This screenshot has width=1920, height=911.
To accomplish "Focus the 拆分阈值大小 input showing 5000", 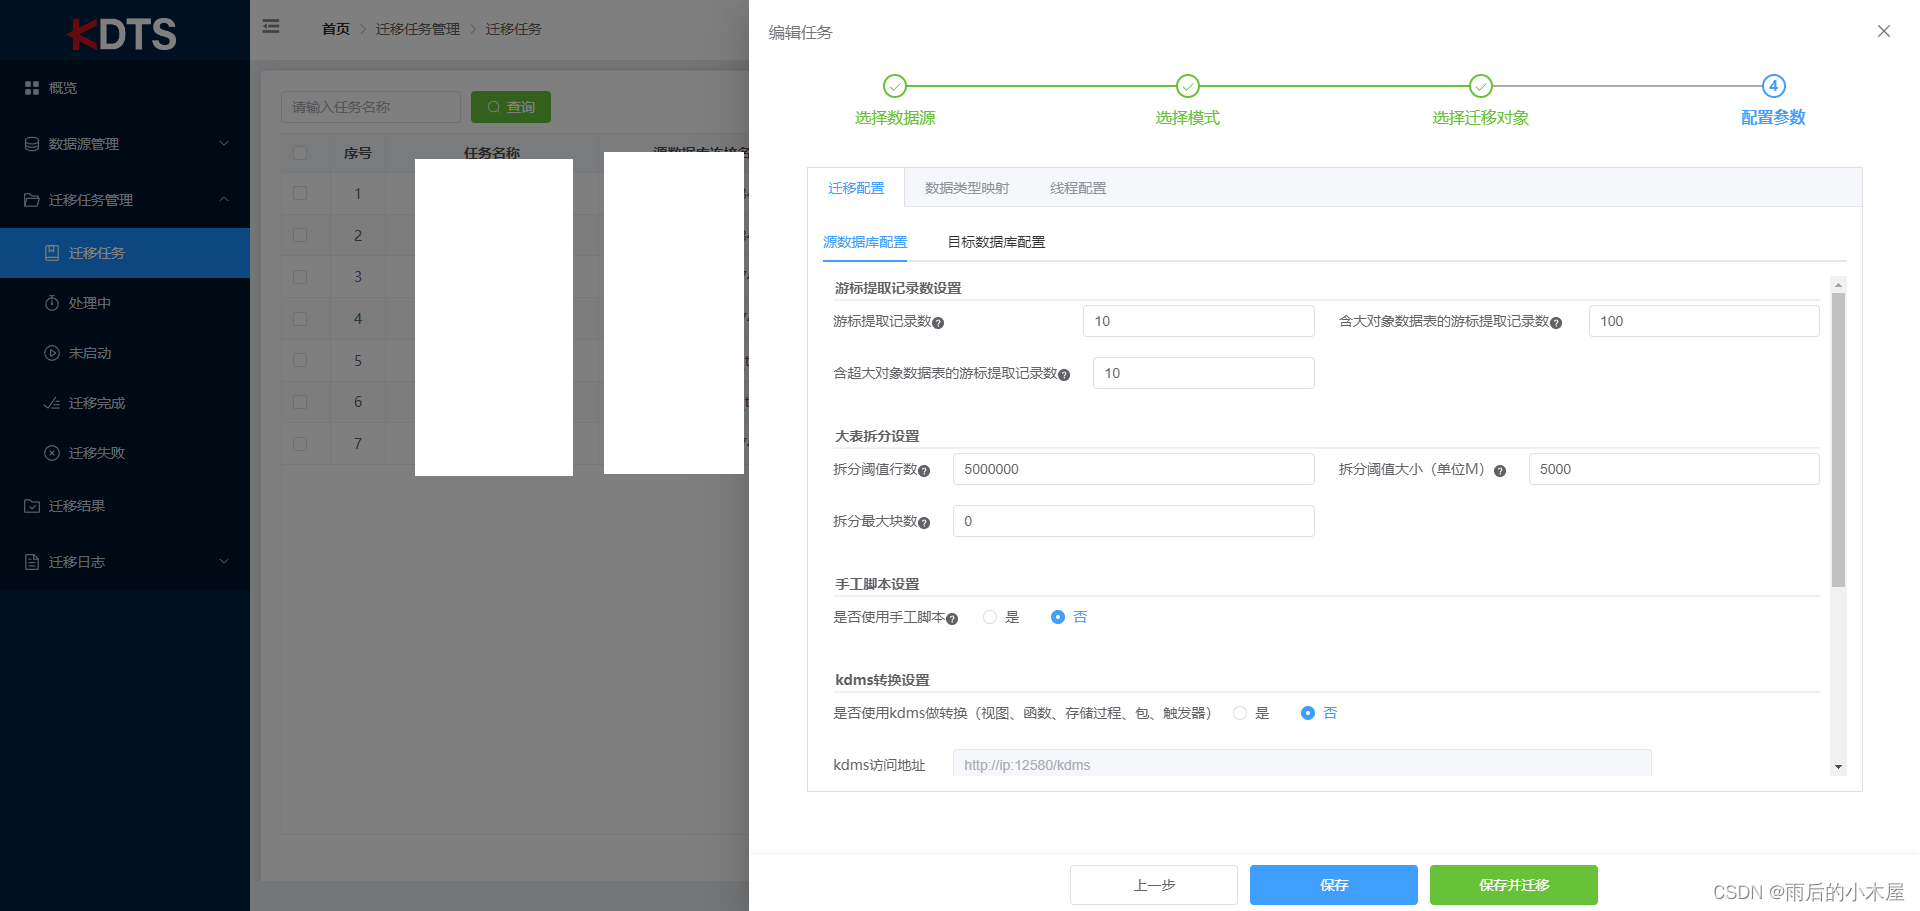I will pyautogui.click(x=1674, y=469).
